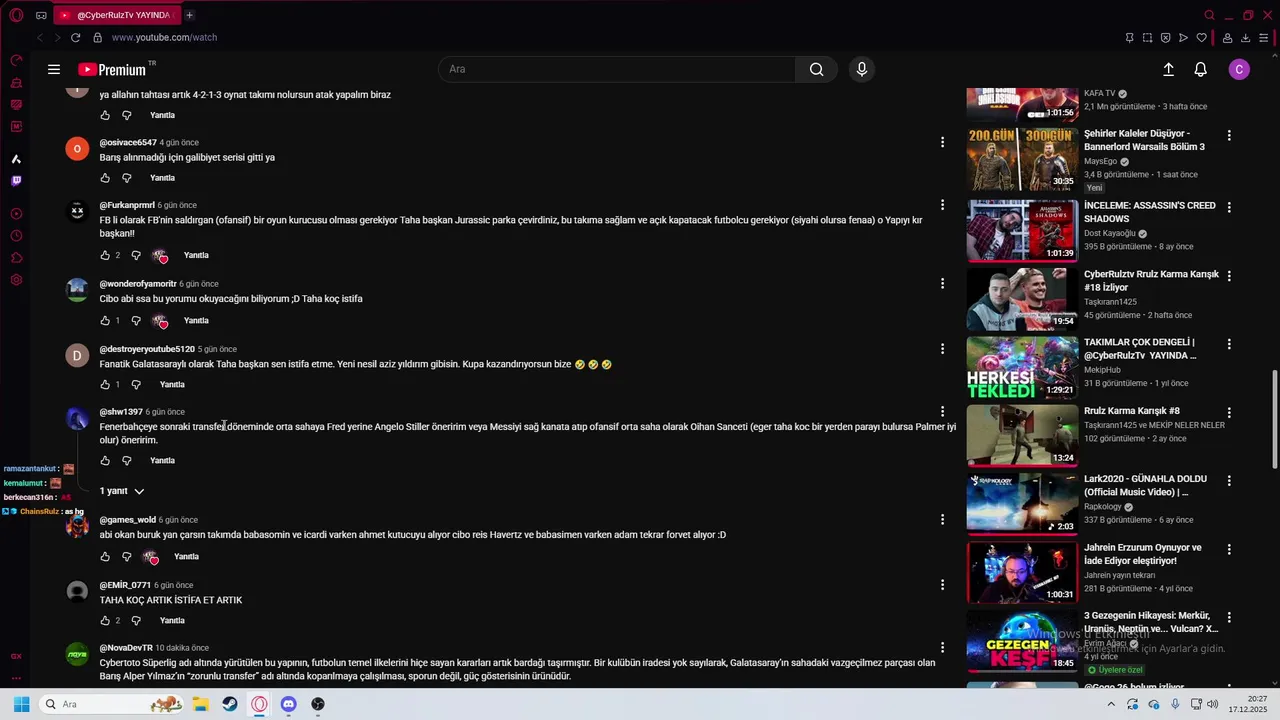The width and height of the screenshot is (1280, 720).
Task: Like the comment by @EMİR_0771
Action: (105, 621)
